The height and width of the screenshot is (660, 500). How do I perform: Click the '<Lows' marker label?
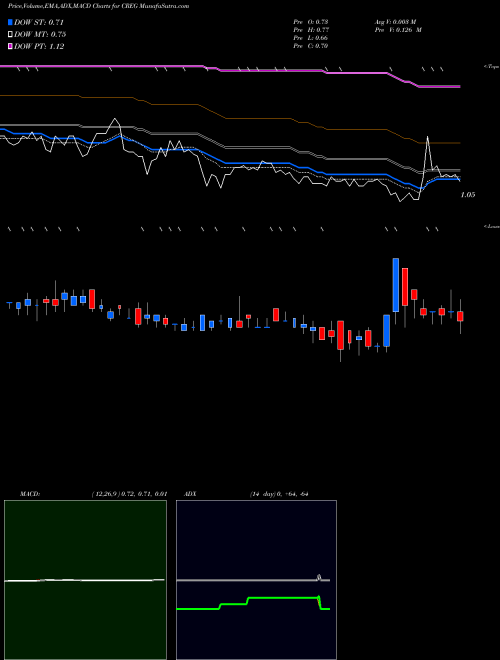[491, 226]
